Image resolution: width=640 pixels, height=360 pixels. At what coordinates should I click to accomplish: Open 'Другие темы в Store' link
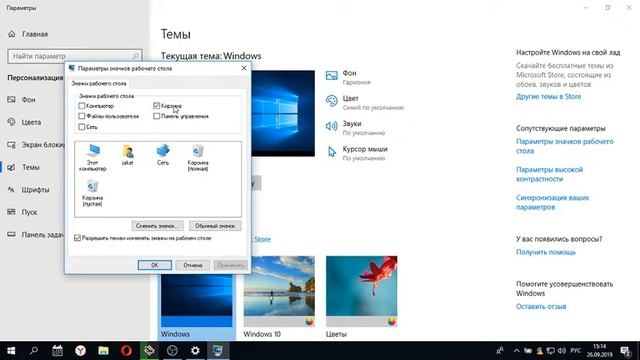548,97
